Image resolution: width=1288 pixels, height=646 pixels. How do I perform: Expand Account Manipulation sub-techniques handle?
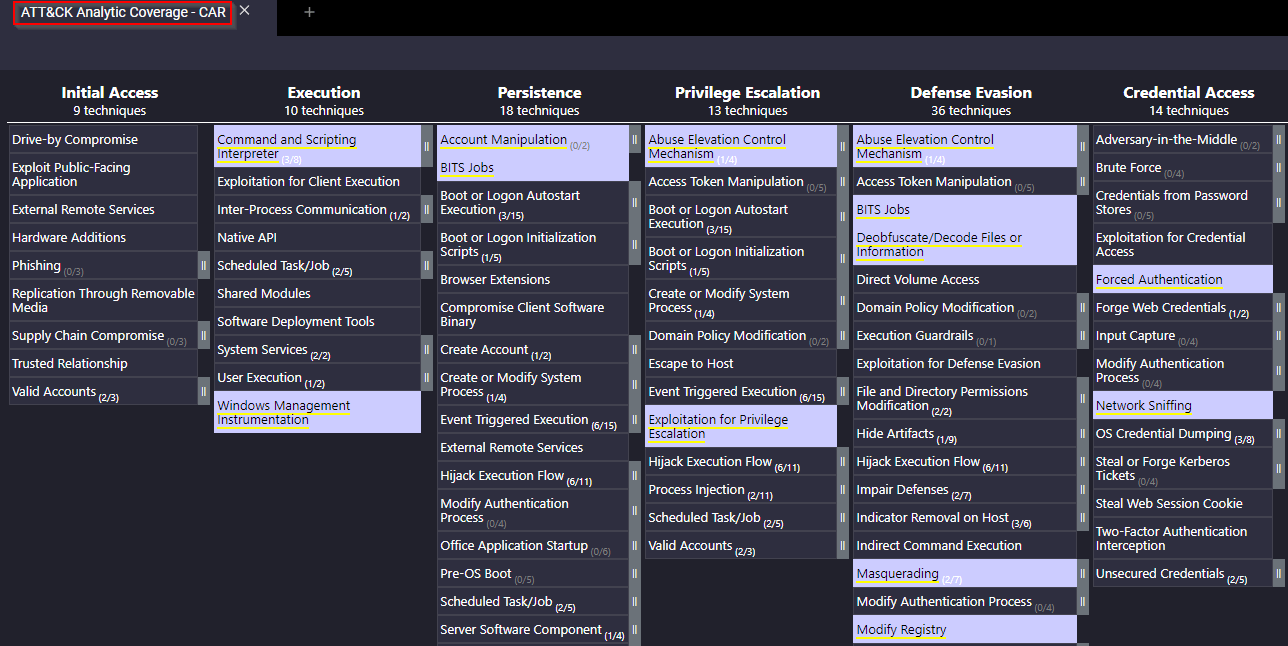pos(635,139)
